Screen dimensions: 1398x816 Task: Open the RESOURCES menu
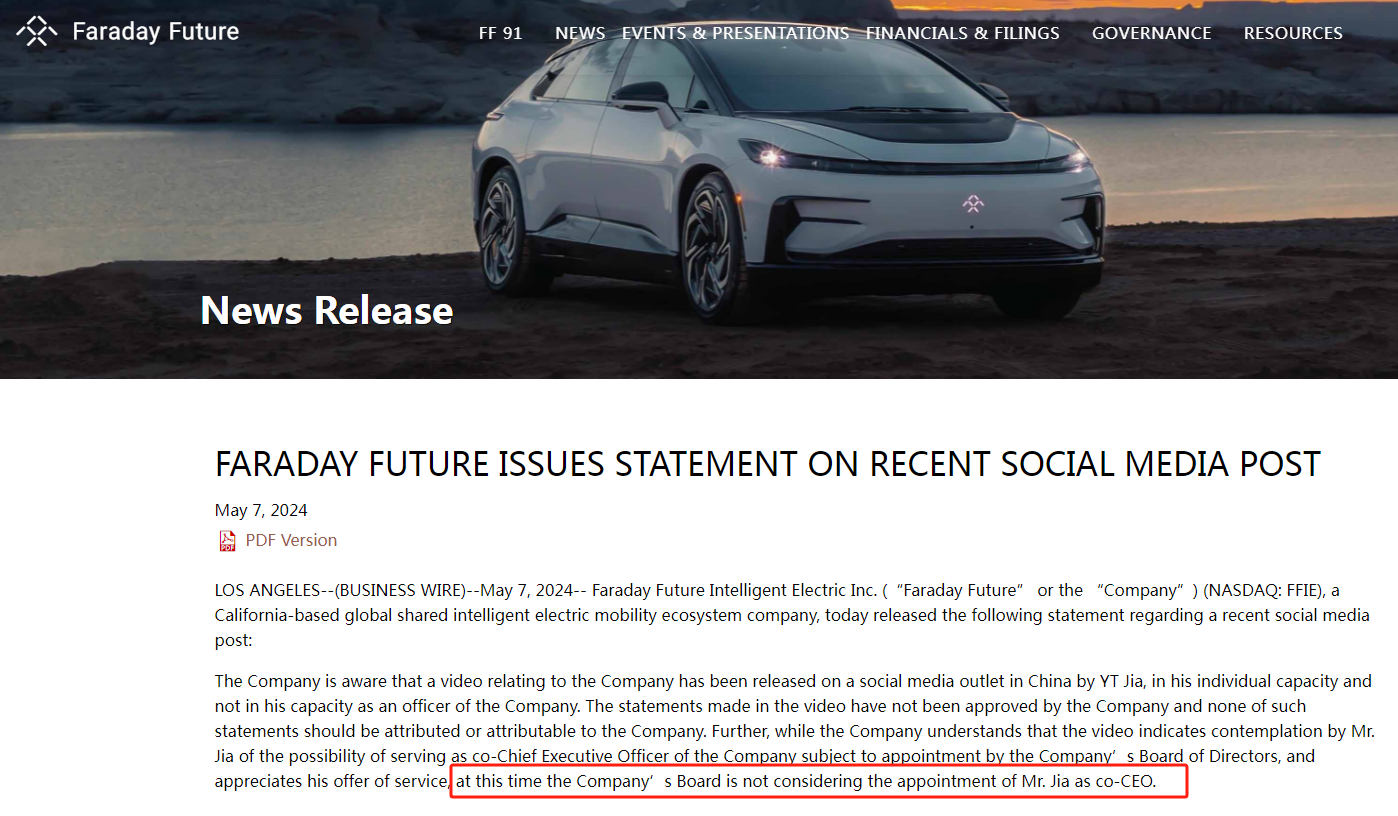pos(1293,33)
